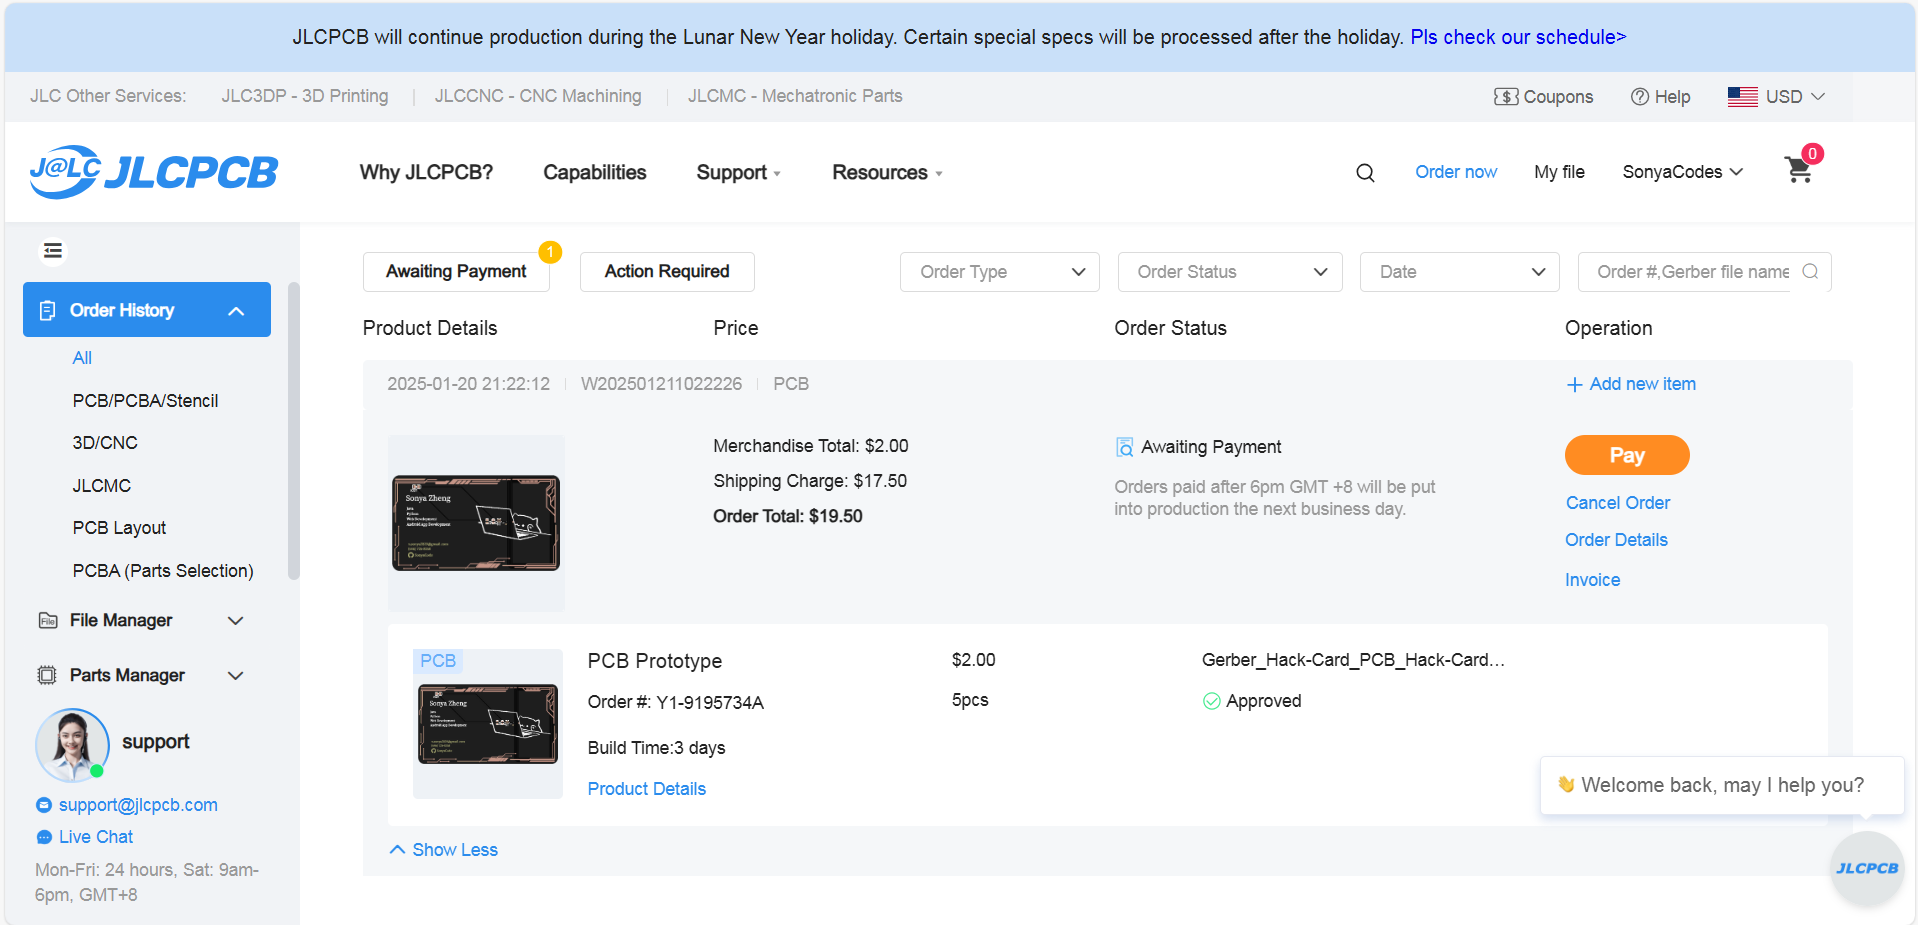Open JLC3DP - 3D Printing link
The image size is (1918, 925).
tap(305, 96)
